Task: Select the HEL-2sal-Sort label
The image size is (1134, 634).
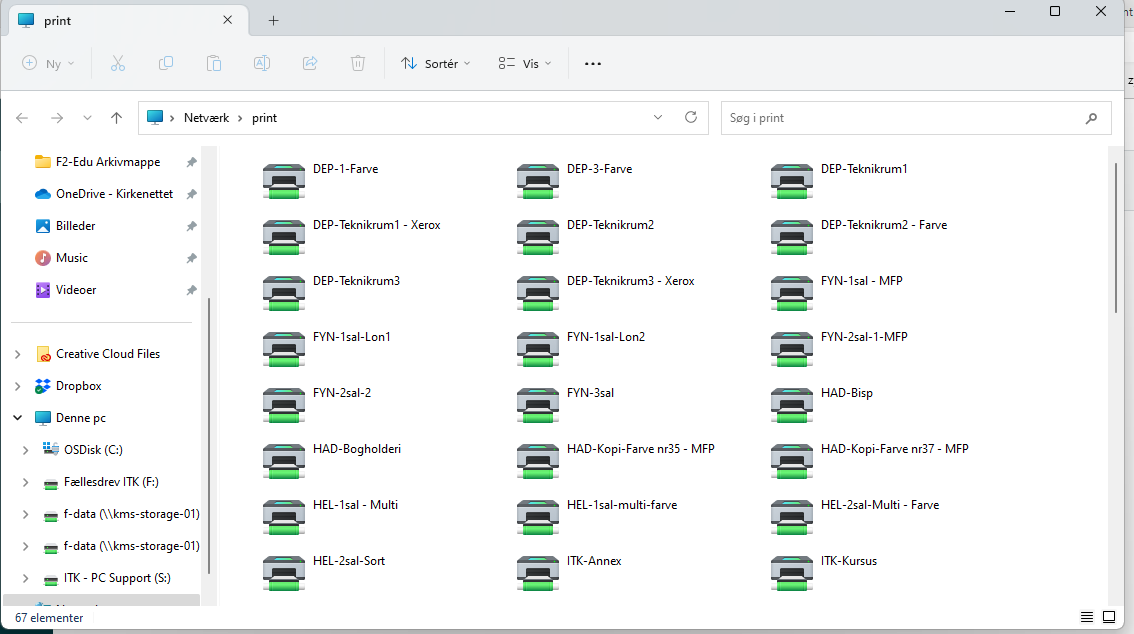Action: pos(349,561)
